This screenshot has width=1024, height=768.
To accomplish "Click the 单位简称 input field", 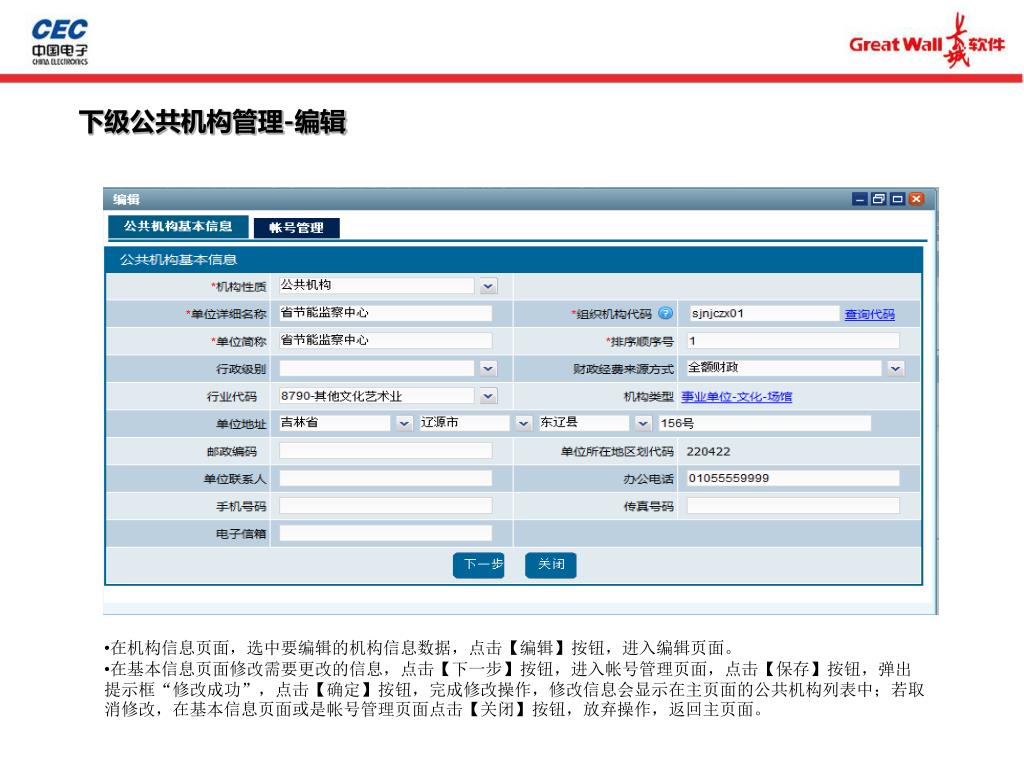I will click(385, 340).
